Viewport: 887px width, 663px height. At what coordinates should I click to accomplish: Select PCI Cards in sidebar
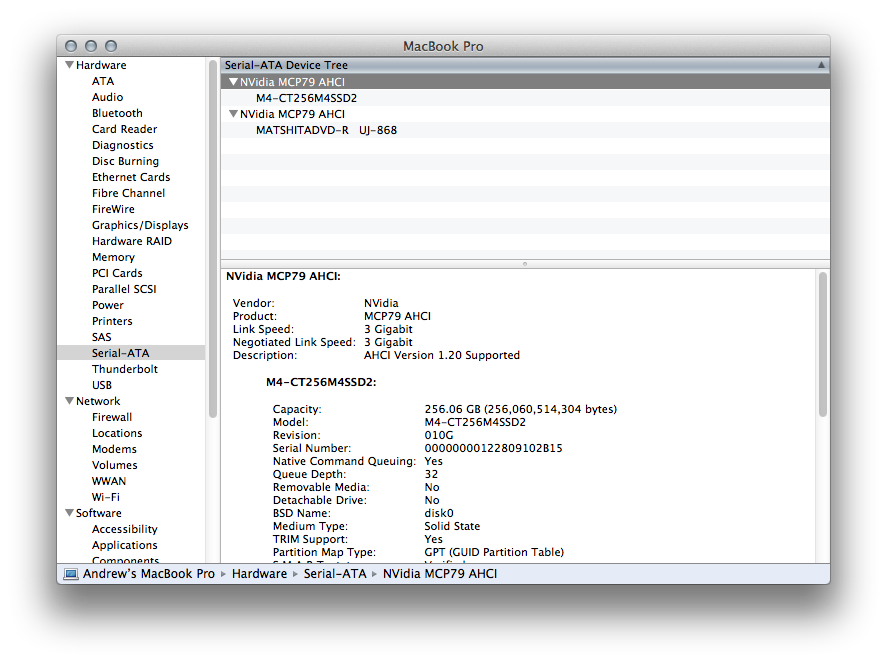[x=117, y=273]
